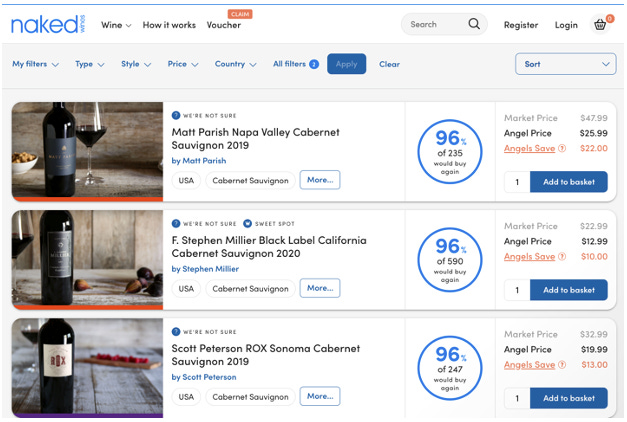Click Angels Save link on Stephen Millier wine
Screen dimensions: 627x422
(529, 256)
